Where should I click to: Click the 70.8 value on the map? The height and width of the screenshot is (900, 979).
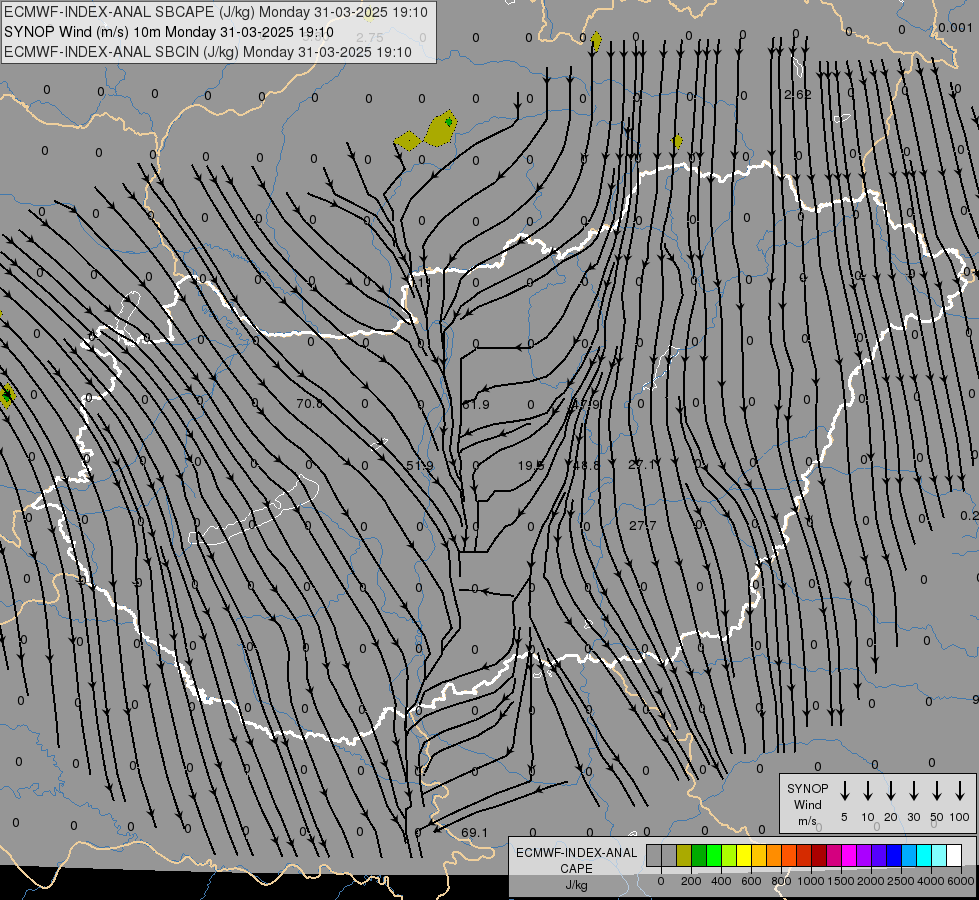[x=309, y=403]
